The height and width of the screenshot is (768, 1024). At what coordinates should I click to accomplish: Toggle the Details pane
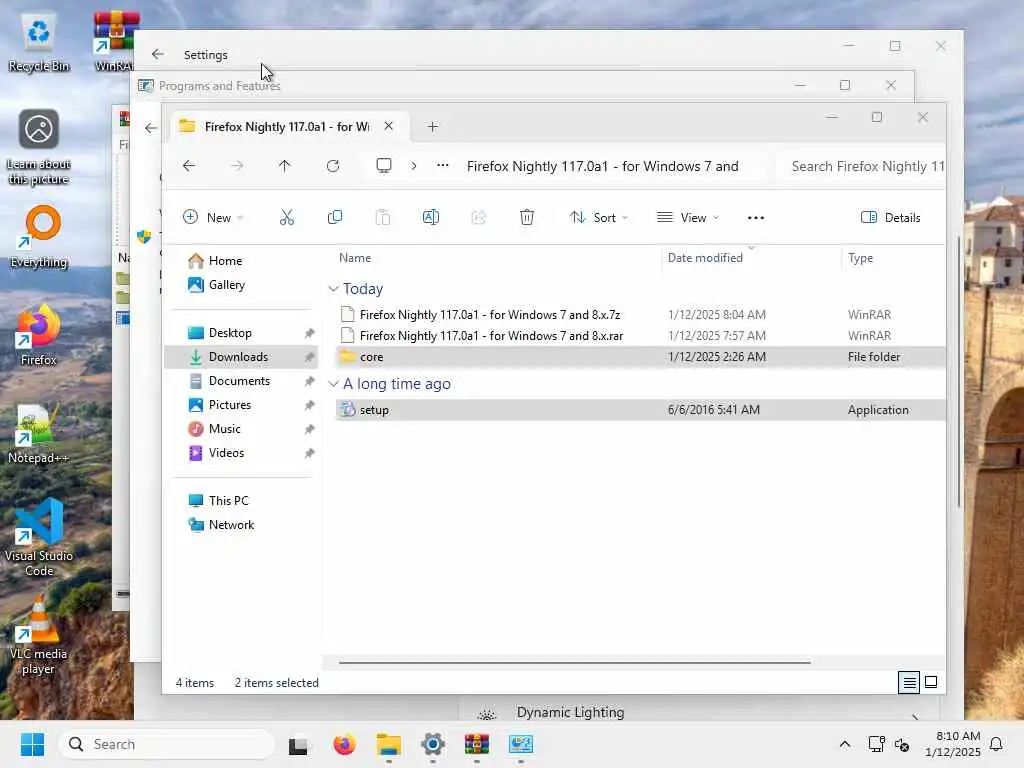coord(891,217)
